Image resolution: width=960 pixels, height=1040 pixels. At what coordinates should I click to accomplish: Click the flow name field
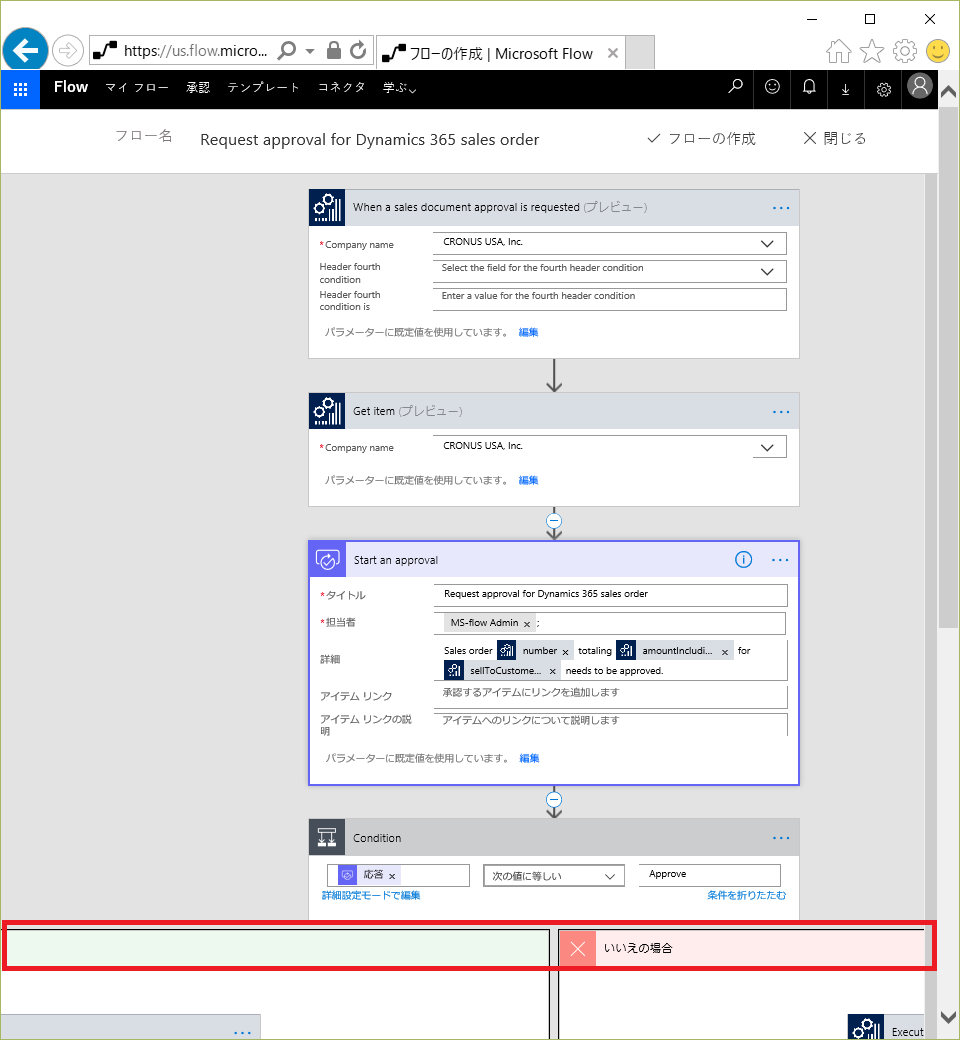pyautogui.click(x=370, y=140)
